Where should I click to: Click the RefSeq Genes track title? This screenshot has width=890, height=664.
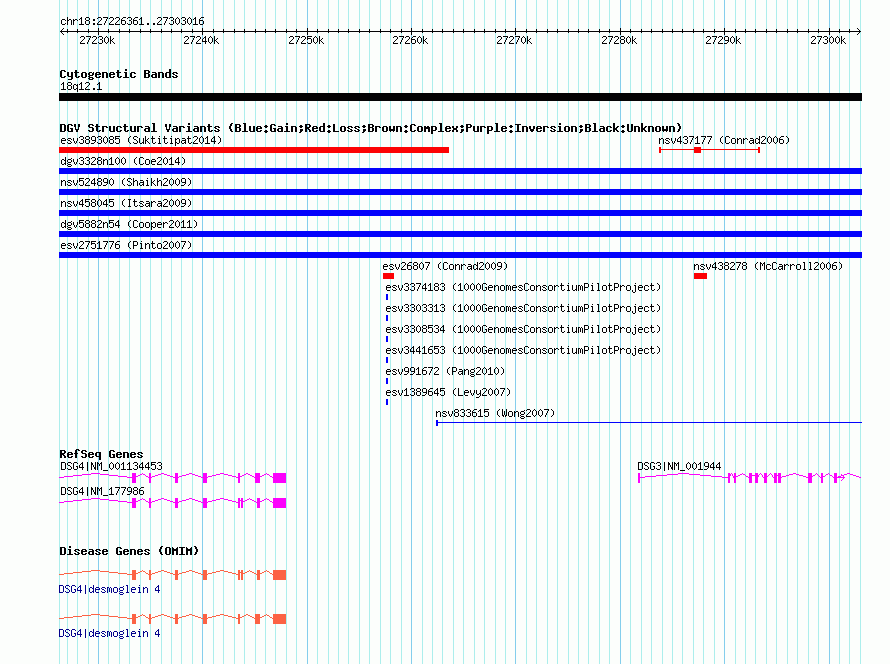click(101, 454)
